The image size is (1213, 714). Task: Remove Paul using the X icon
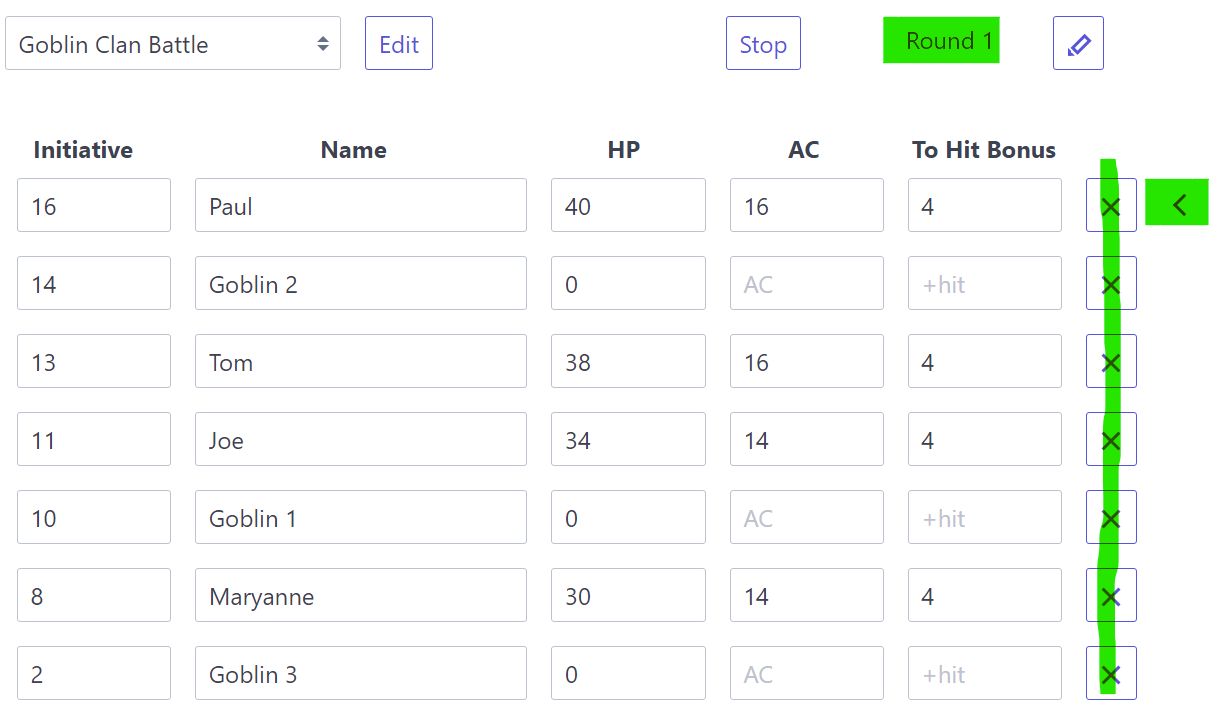click(1110, 206)
